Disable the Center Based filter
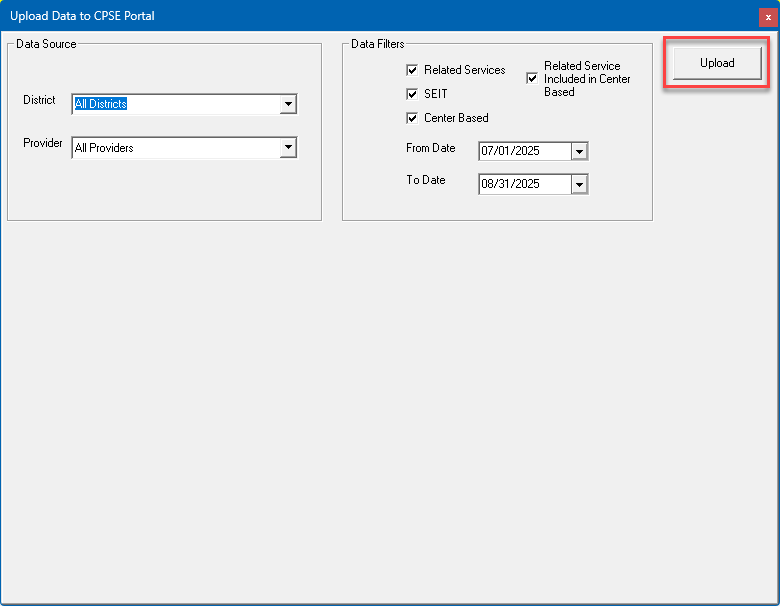Image resolution: width=780 pixels, height=606 pixels. coord(412,118)
